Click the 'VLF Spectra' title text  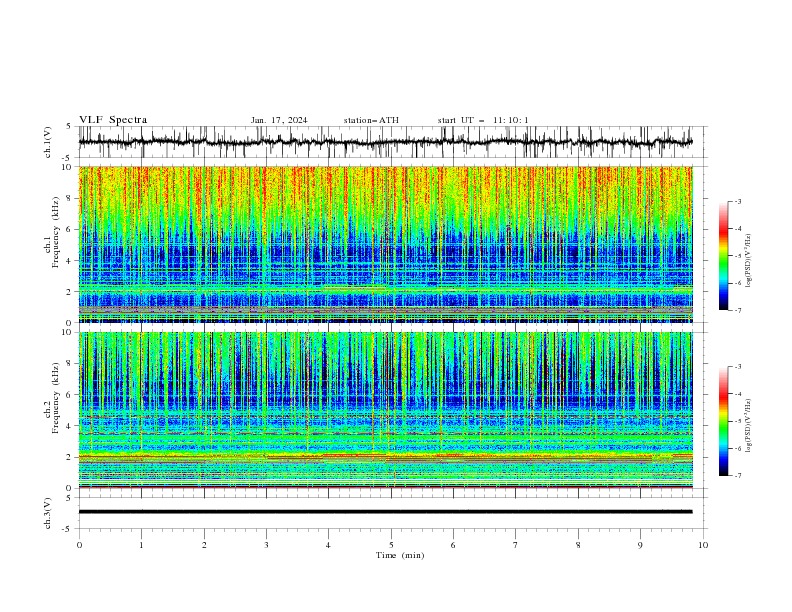pos(113,120)
